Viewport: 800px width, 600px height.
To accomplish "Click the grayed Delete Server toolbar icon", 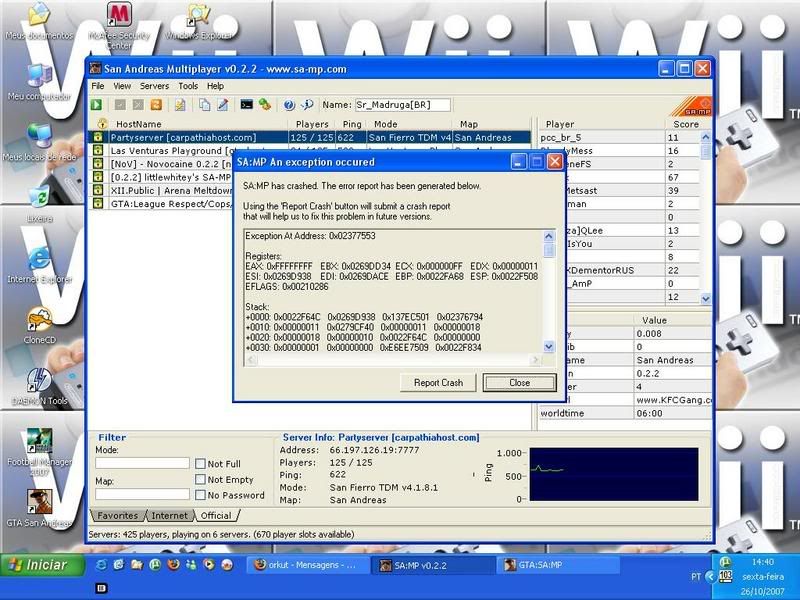I will coord(138,105).
